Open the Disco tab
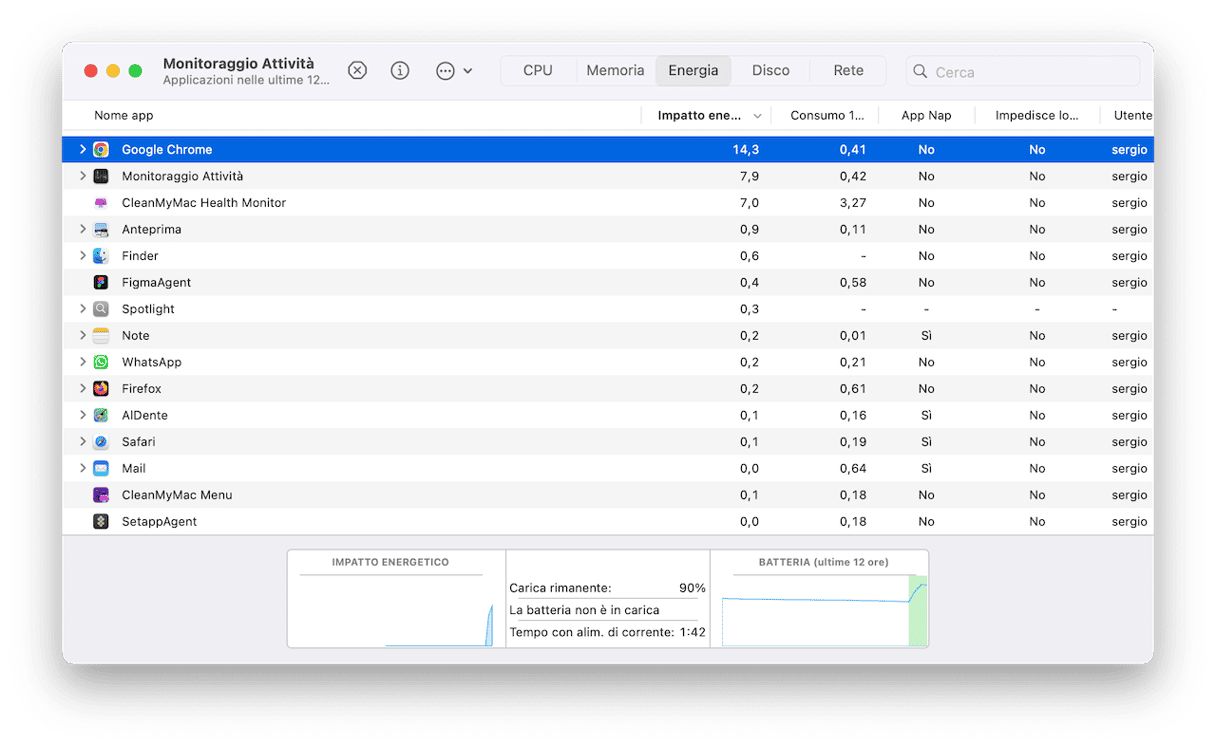This screenshot has height=746, width=1216. coord(771,71)
